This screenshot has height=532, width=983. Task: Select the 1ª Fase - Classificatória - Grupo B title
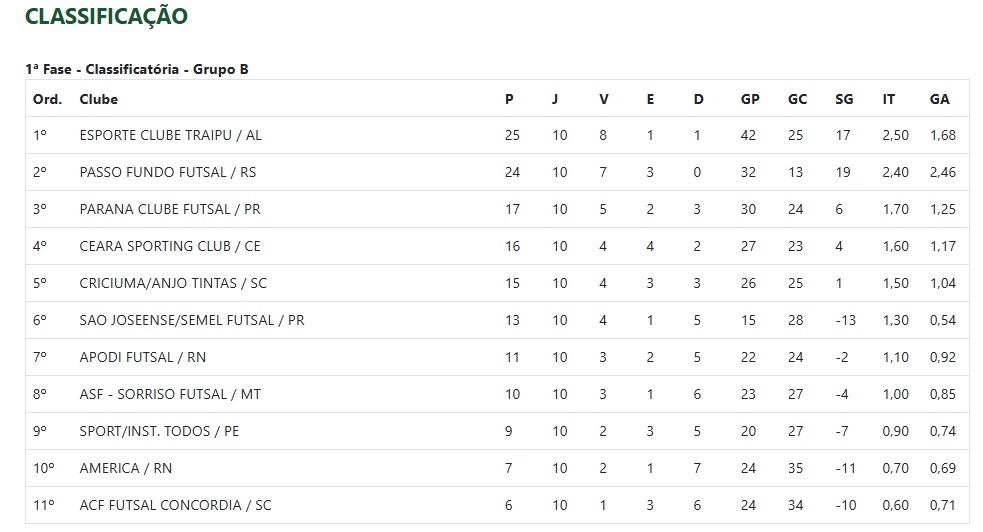coord(137,70)
